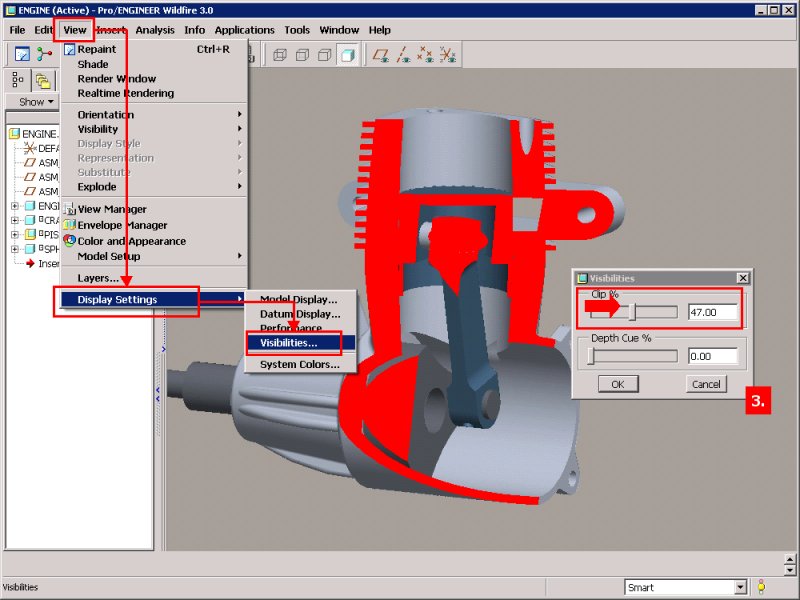
Task: Click the second ASM datum plane icon
Action: click(x=31, y=177)
